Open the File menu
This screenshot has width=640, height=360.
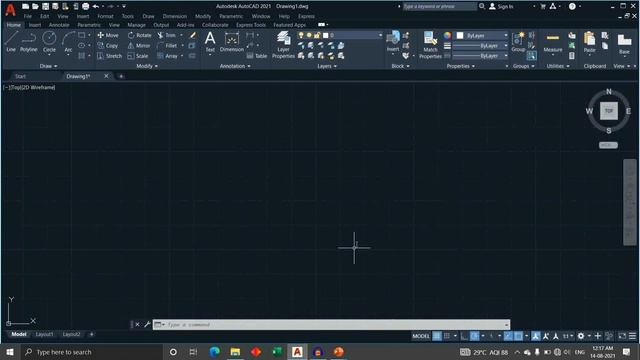pyautogui.click(x=28, y=16)
